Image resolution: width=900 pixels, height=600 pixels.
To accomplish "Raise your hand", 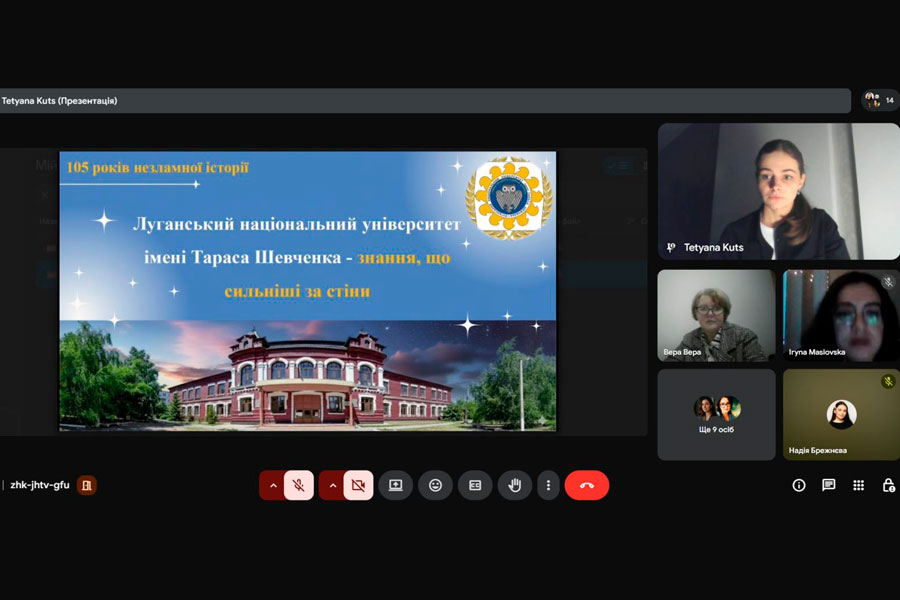I will point(515,485).
